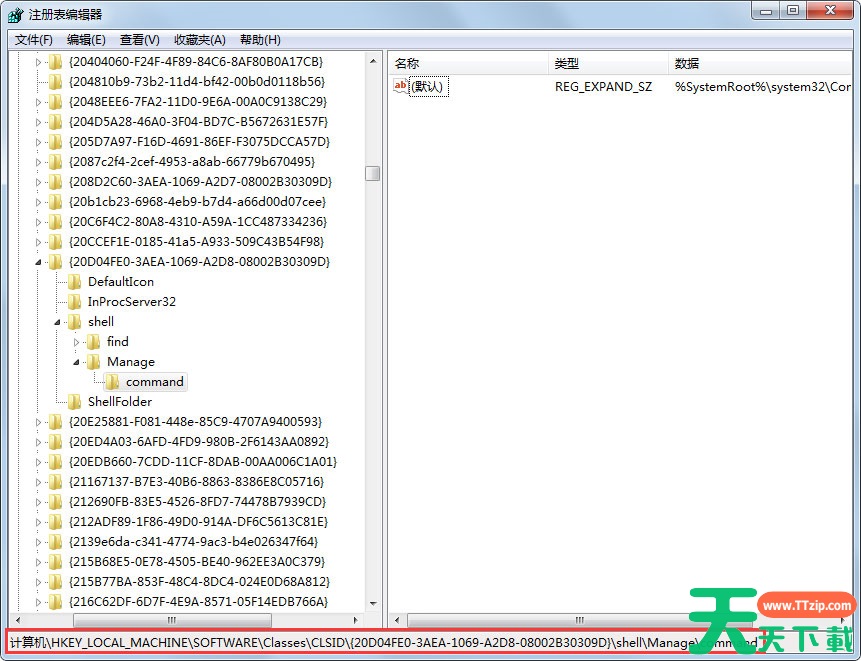Screen dimensions: 861x661
Task: Click values pane scroll left arrow
Action: pos(397,620)
